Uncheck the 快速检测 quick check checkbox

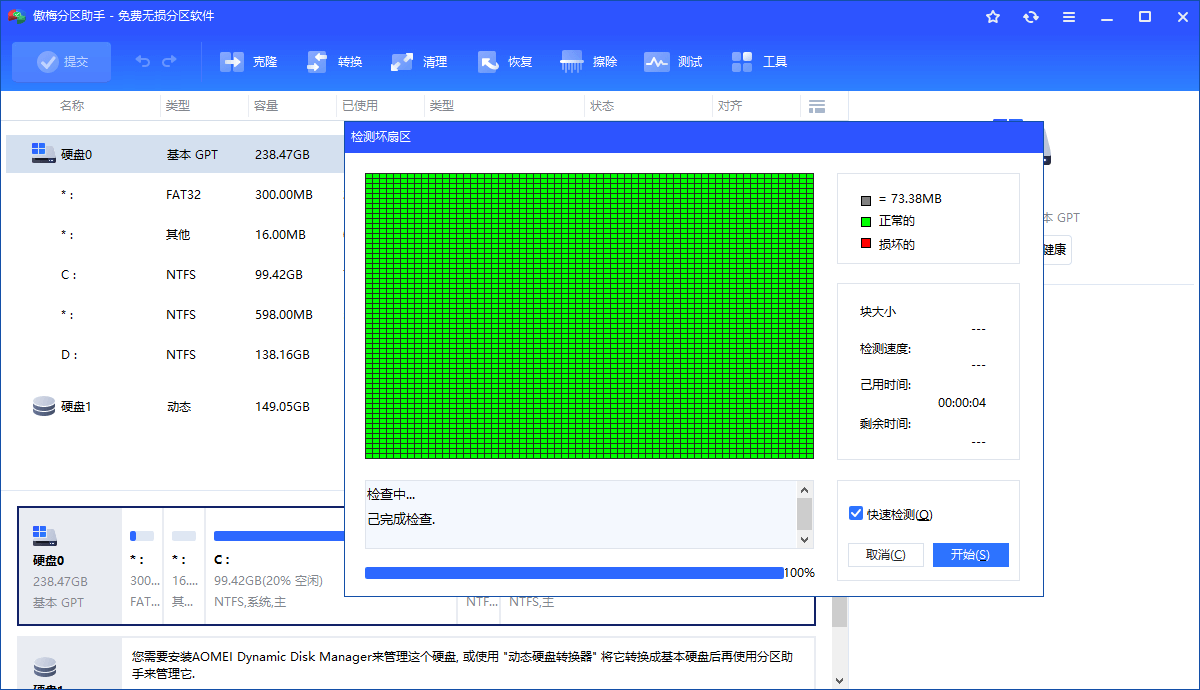point(856,514)
